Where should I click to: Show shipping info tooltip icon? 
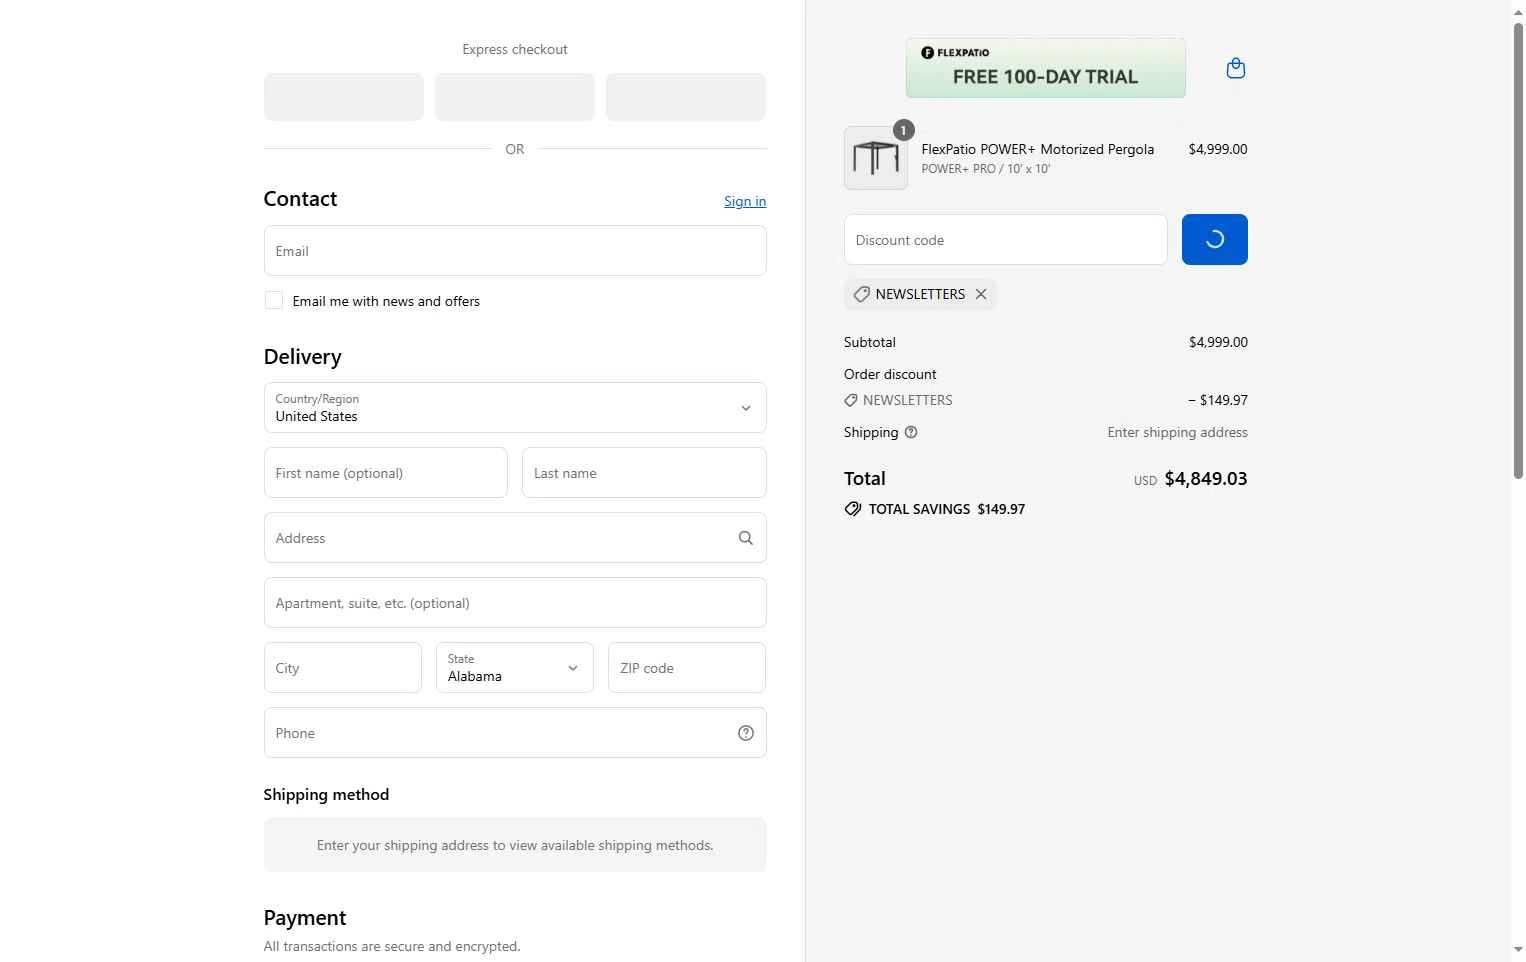pos(911,432)
